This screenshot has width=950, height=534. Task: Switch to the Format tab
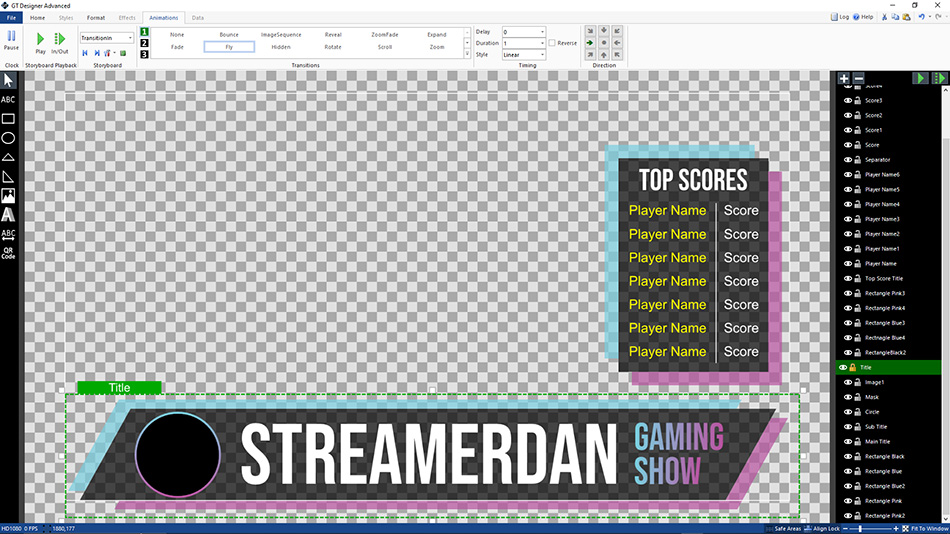point(95,18)
